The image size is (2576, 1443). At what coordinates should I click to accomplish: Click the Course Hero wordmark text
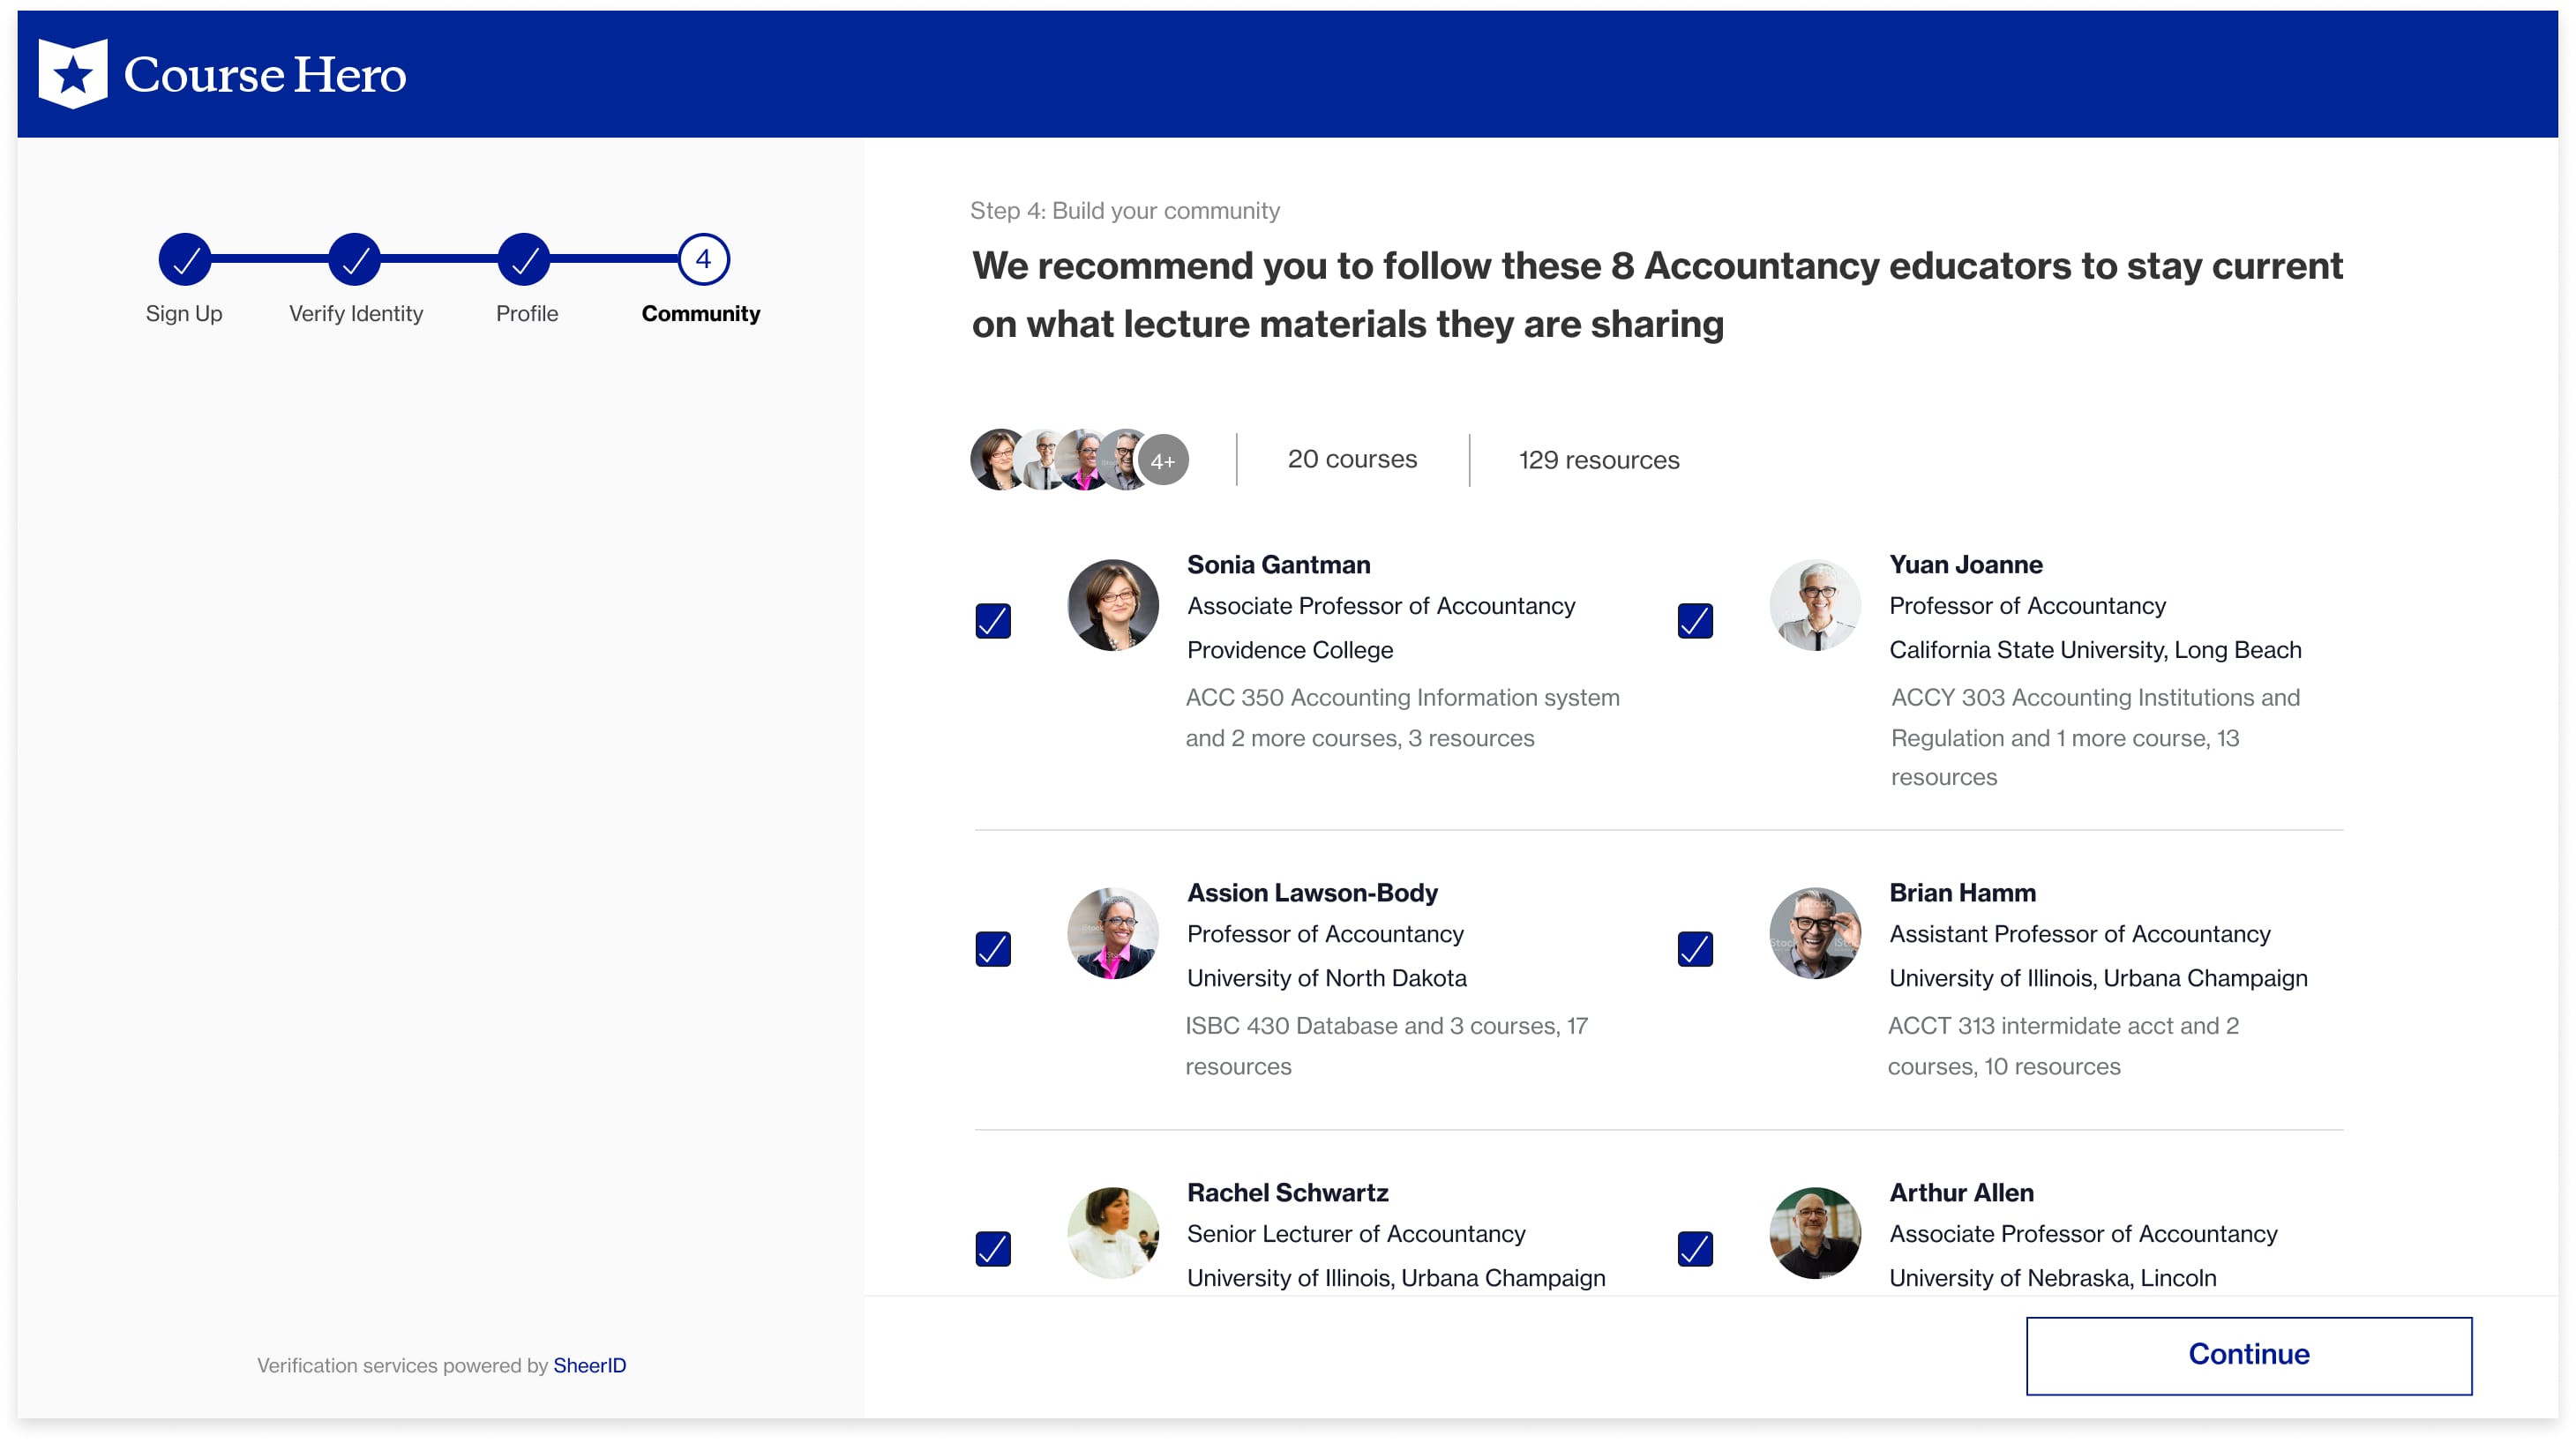[x=265, y=75]
